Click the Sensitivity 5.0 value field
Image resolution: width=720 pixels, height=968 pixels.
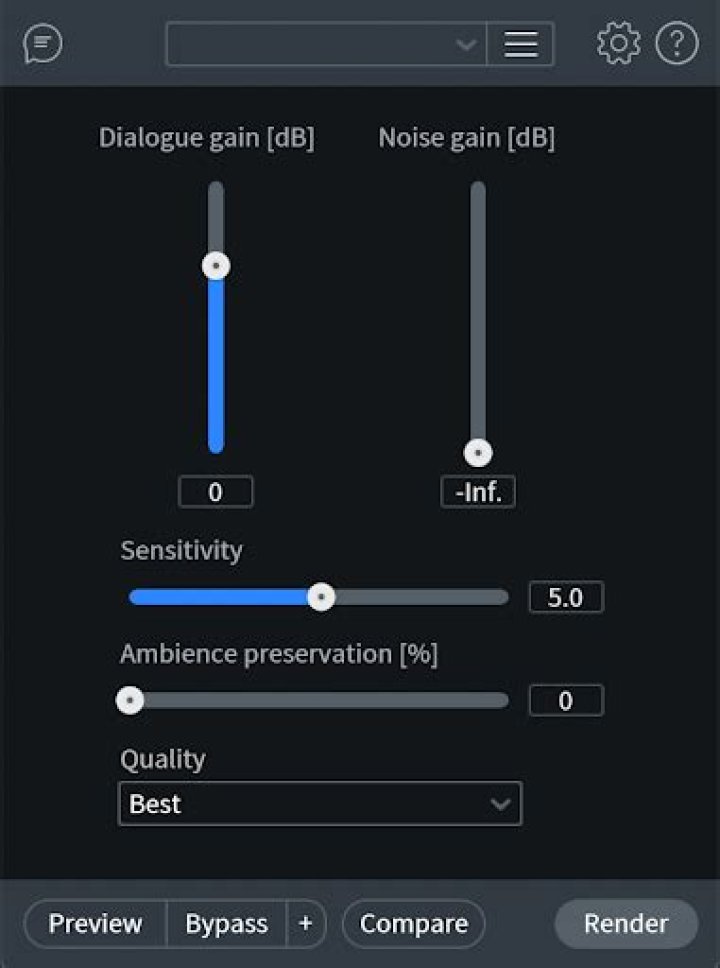click(x=565, y=598)
